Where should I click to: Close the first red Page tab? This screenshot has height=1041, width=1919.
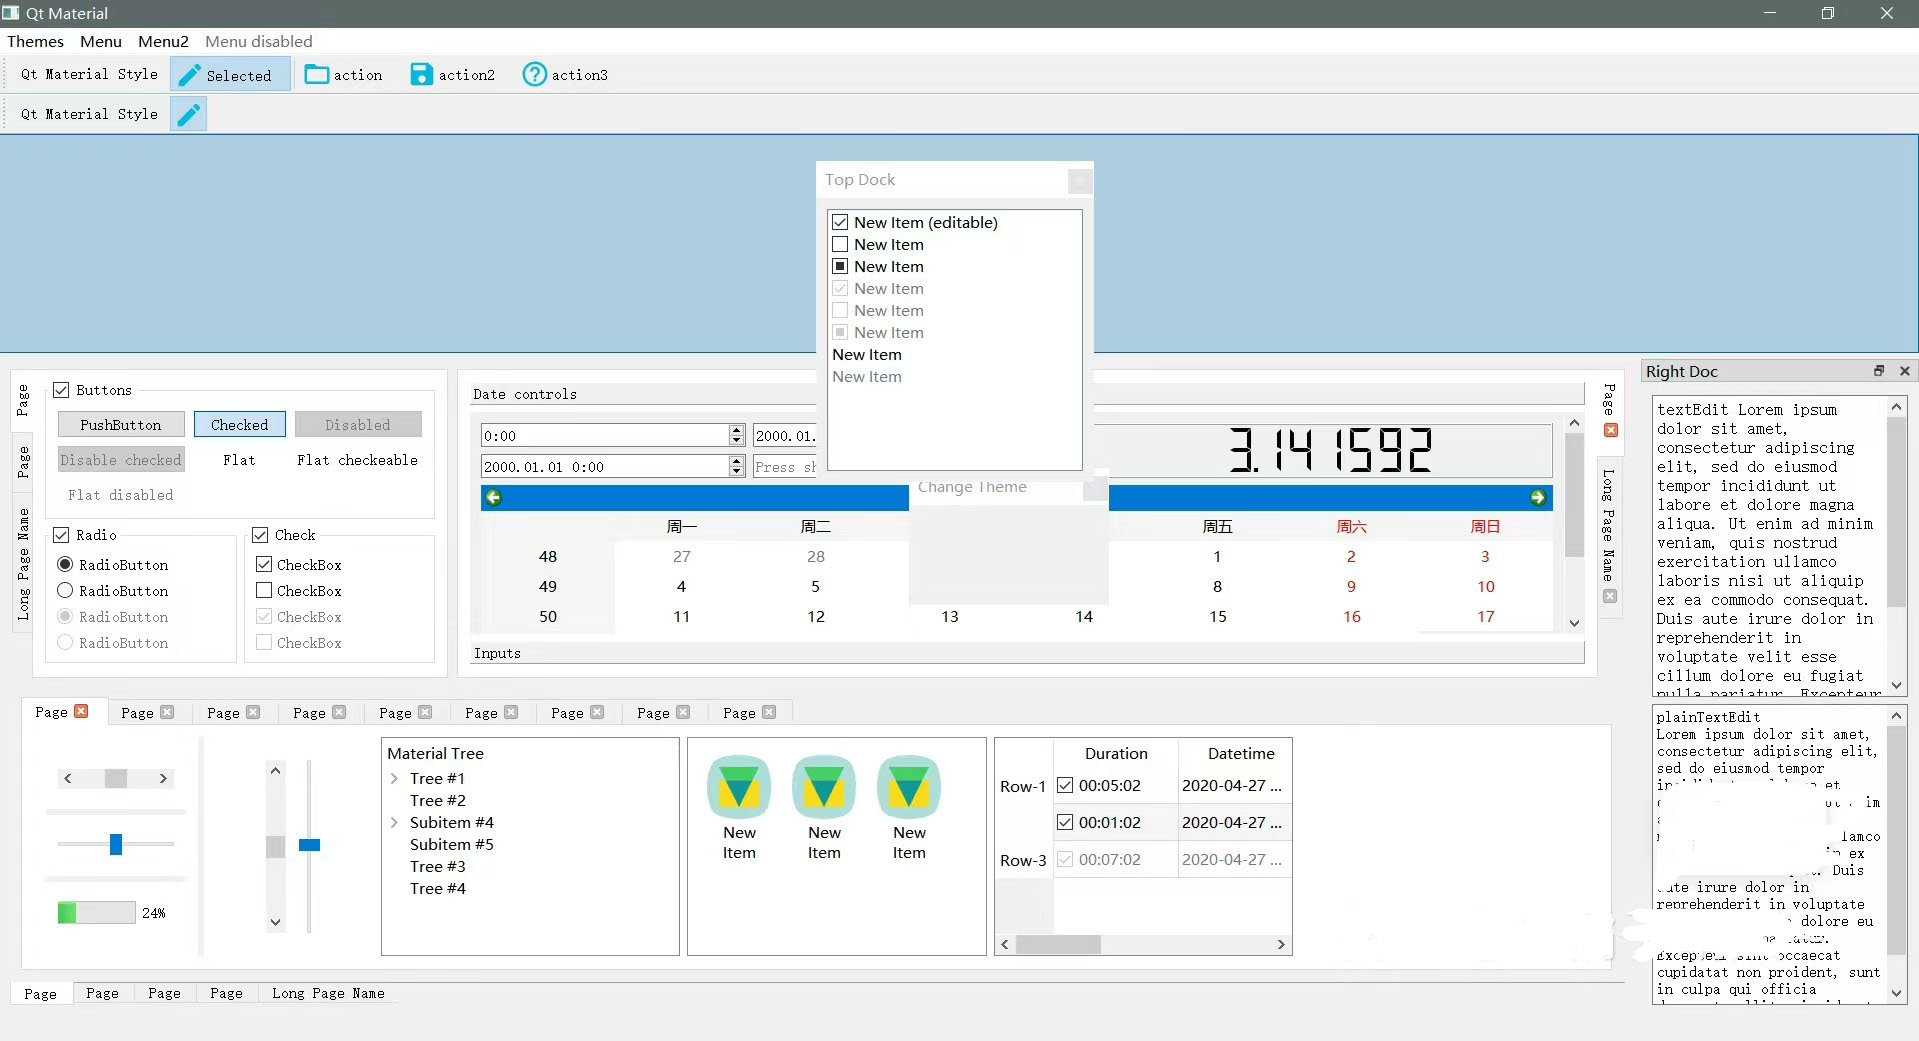click(81, 711)
